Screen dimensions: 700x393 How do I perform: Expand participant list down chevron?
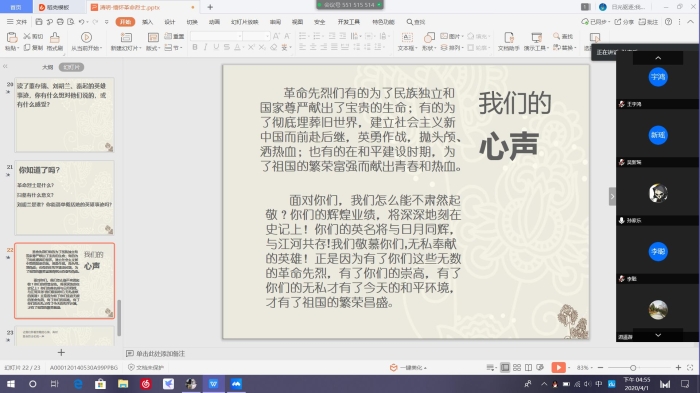tap(658, 335)
